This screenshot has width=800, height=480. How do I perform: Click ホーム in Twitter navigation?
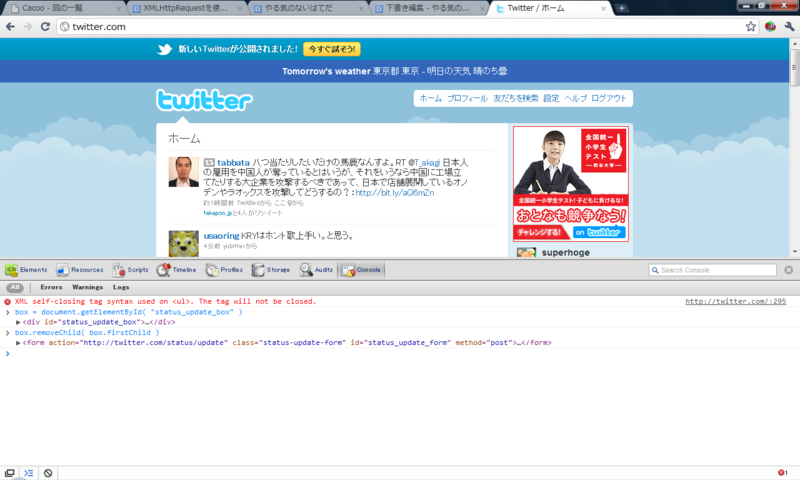(431, 98)
